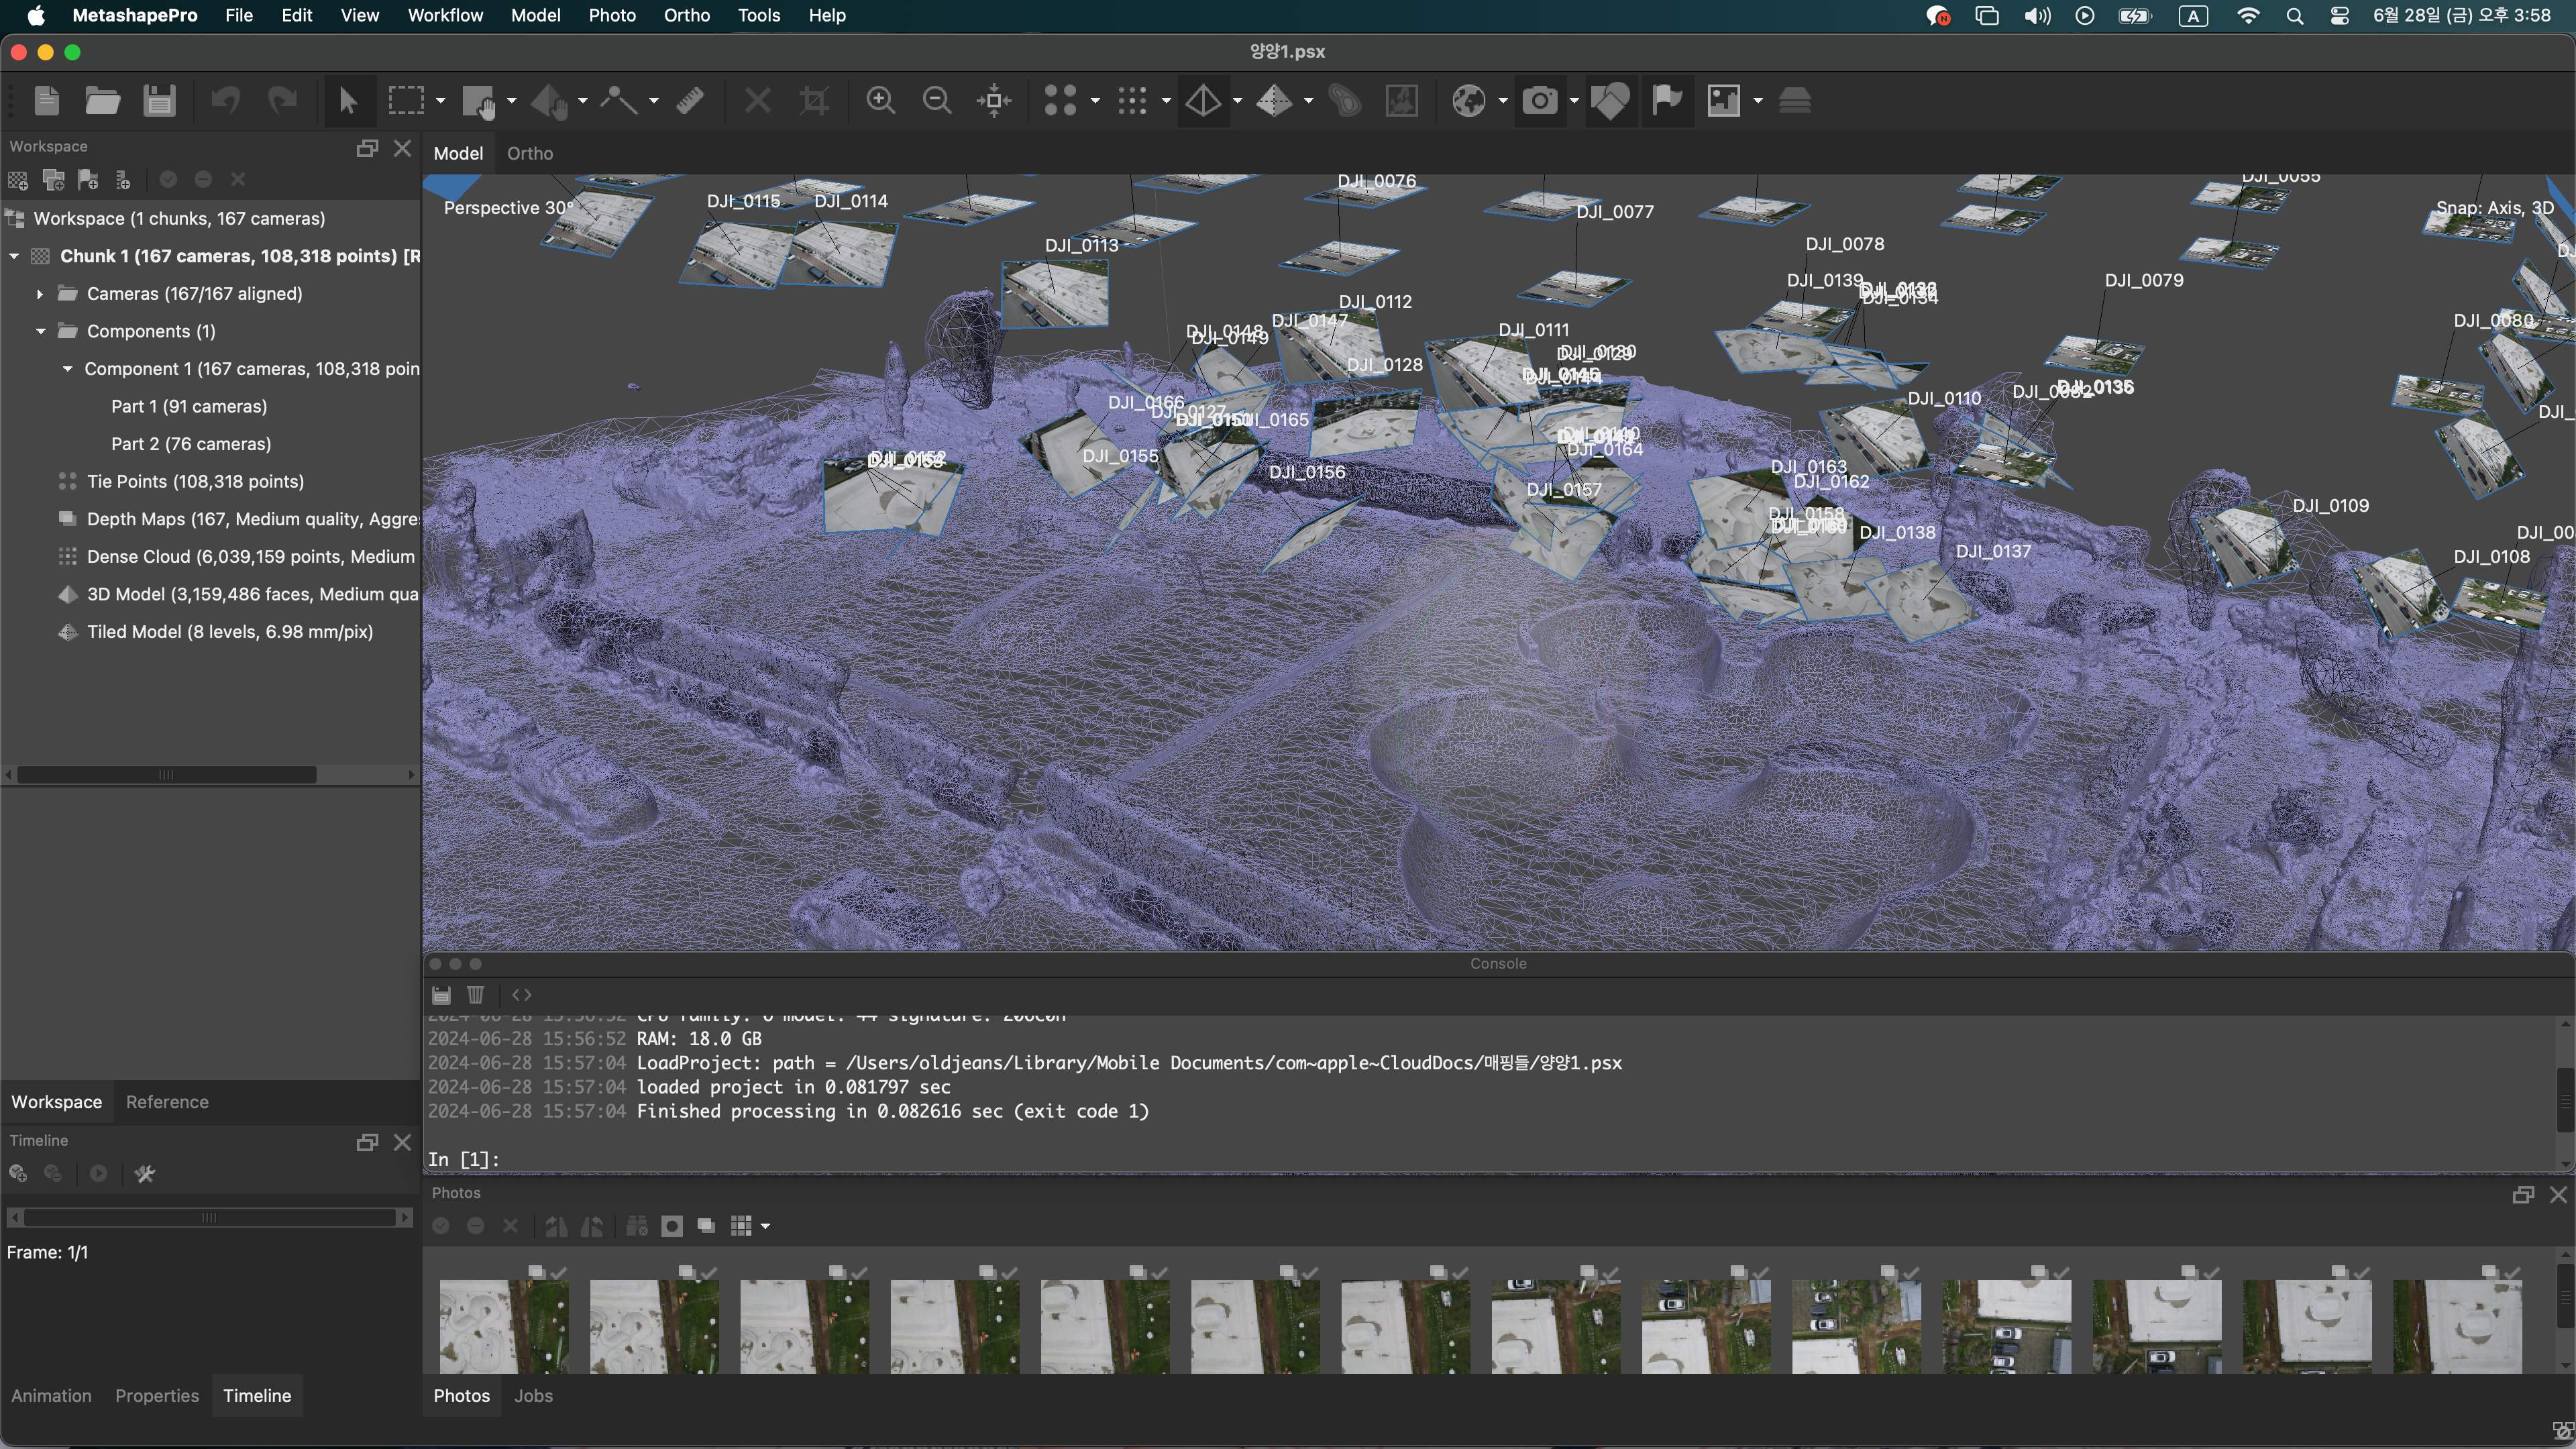The width and height of the screenshot is (2576, 1449).
Task: Zoom in on the model view
Action: 881,100
